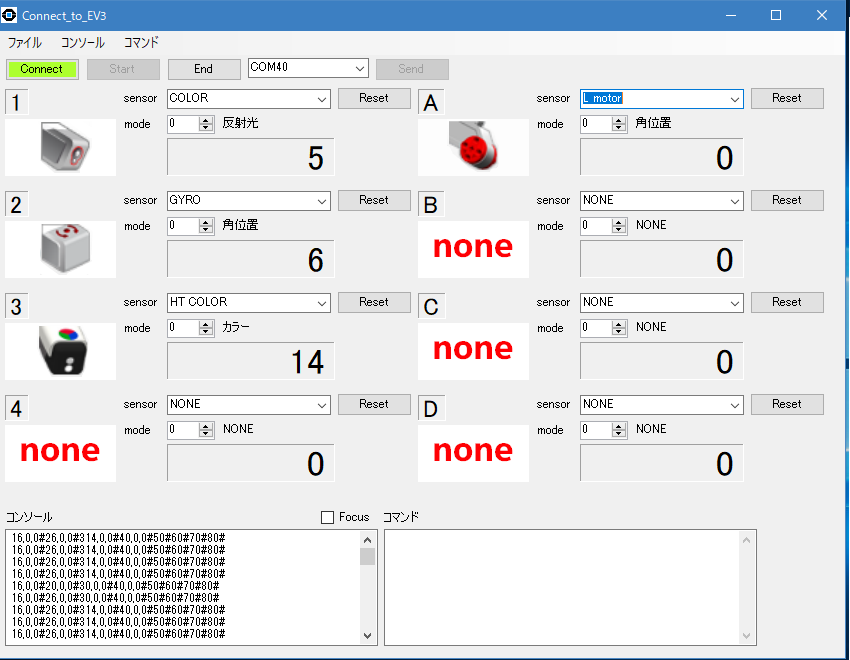This screenshot has height=660, width=850.
Task: Reset the HT COLOR sensor on port 3
Action: 373,302
